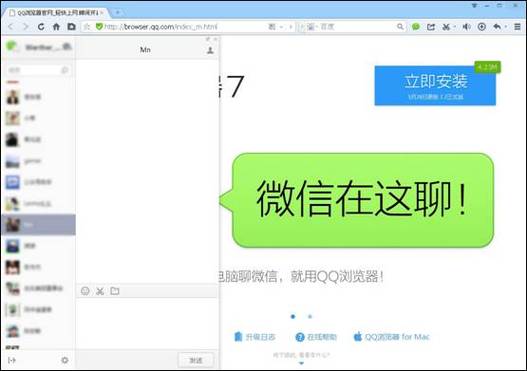Go back with the browser back arrow
Viewport: 527px width, 371px height.
coord(11,27)
